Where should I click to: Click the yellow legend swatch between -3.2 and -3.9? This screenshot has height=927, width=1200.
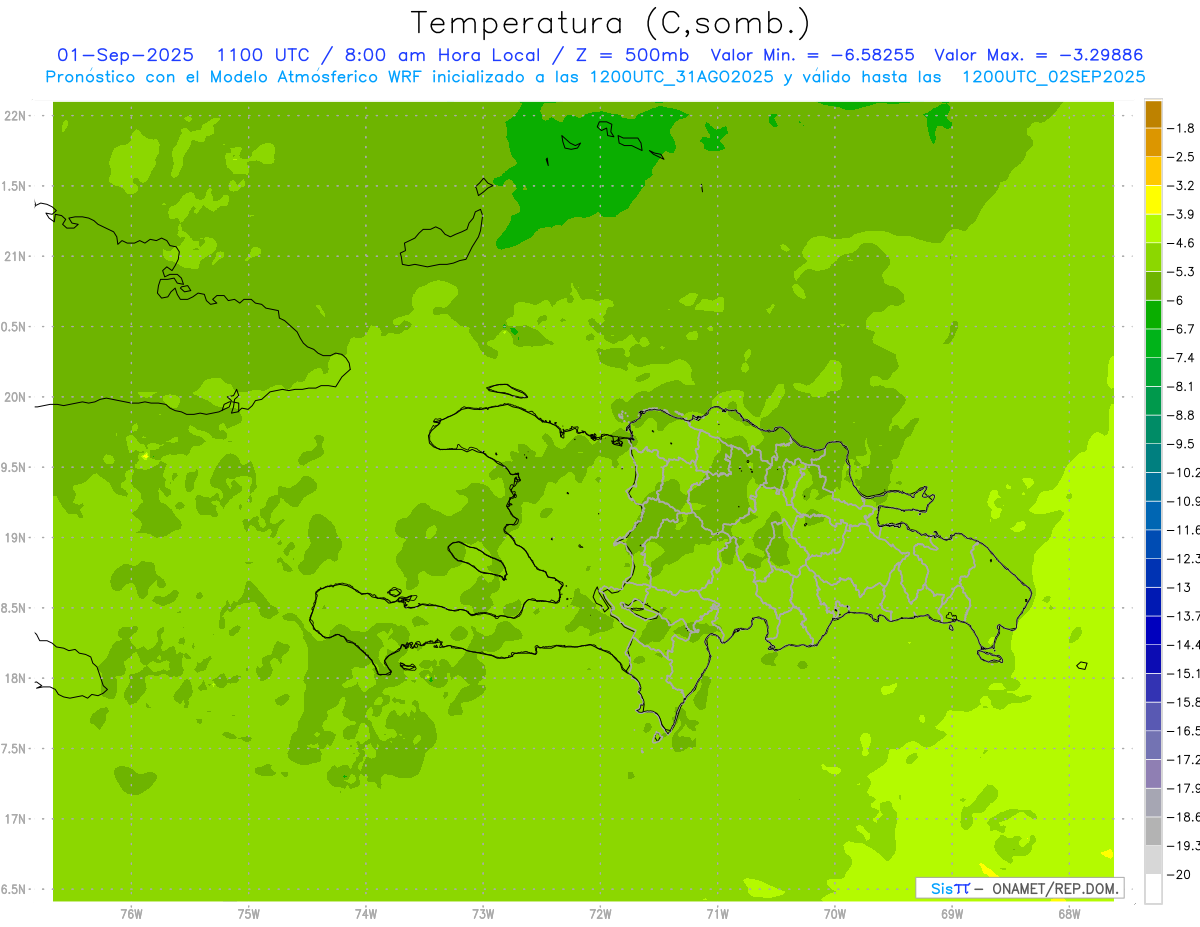click(x=1153, y=200)
